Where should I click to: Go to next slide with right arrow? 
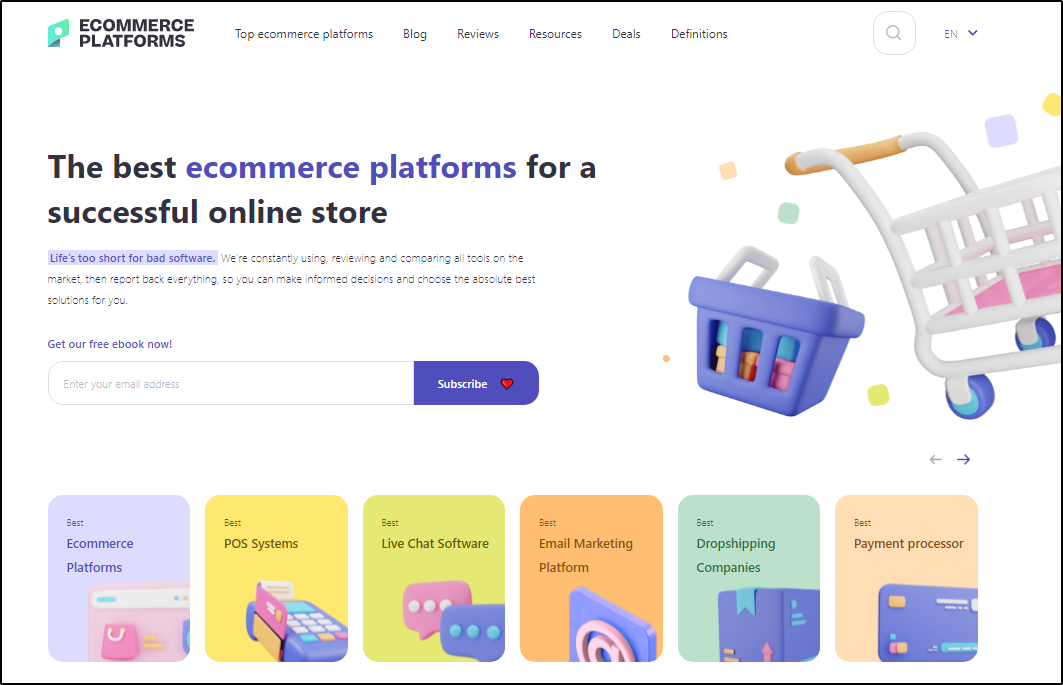coord(963,460)
